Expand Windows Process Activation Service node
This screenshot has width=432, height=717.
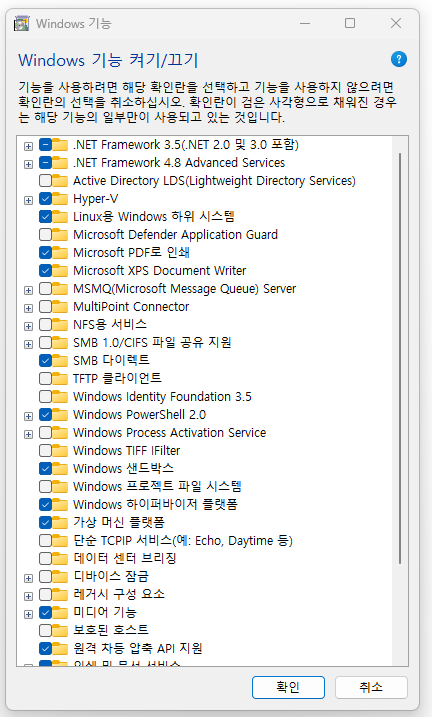[x=28, y=434]
